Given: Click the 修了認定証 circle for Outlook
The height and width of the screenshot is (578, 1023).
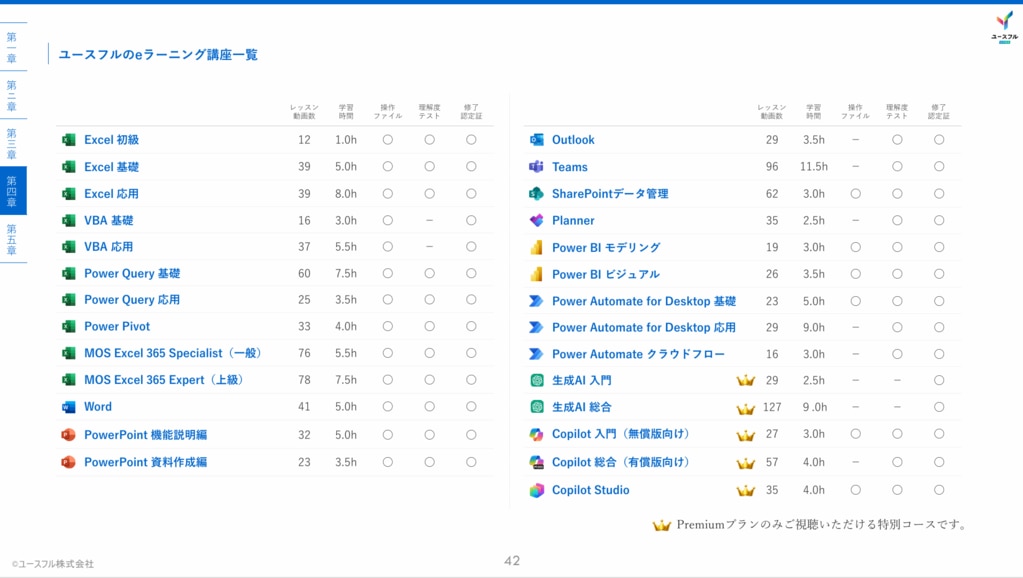Looking at the screenshot, I should [x=938, y=140].
